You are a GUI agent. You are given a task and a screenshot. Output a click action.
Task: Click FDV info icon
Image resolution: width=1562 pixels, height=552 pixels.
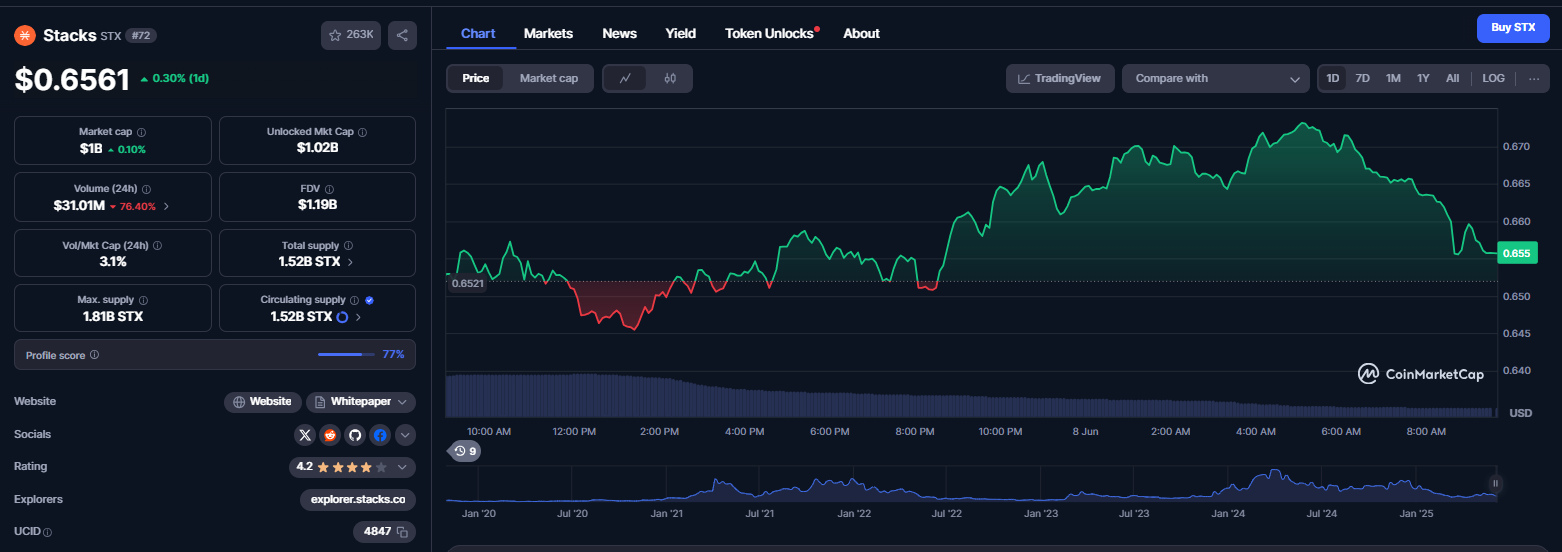(x=329, y=188)
